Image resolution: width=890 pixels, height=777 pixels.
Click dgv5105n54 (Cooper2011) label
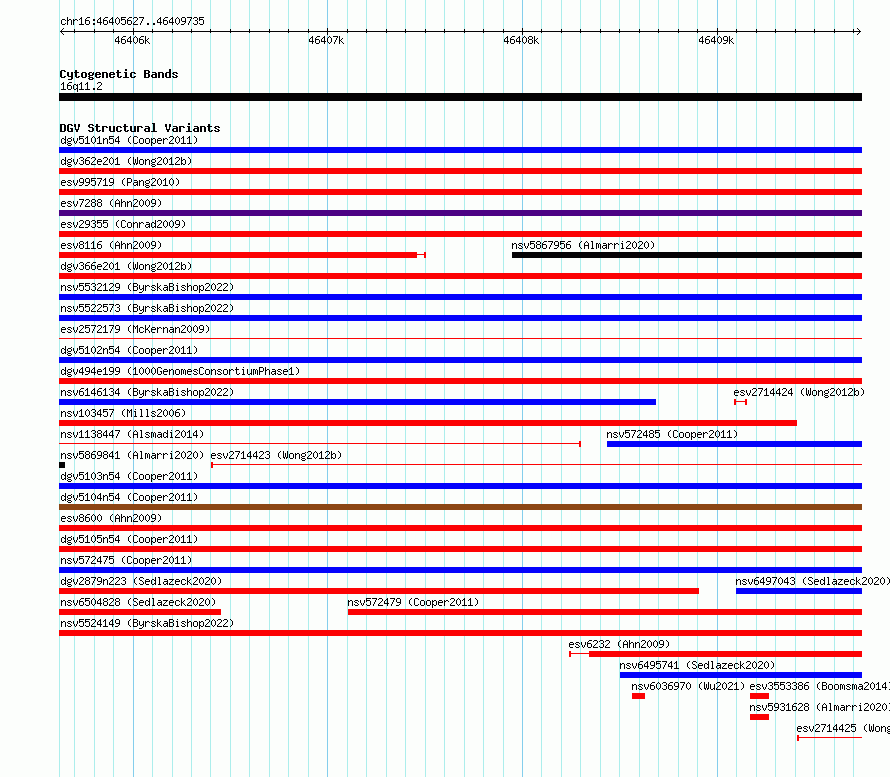tap(129, 539)
